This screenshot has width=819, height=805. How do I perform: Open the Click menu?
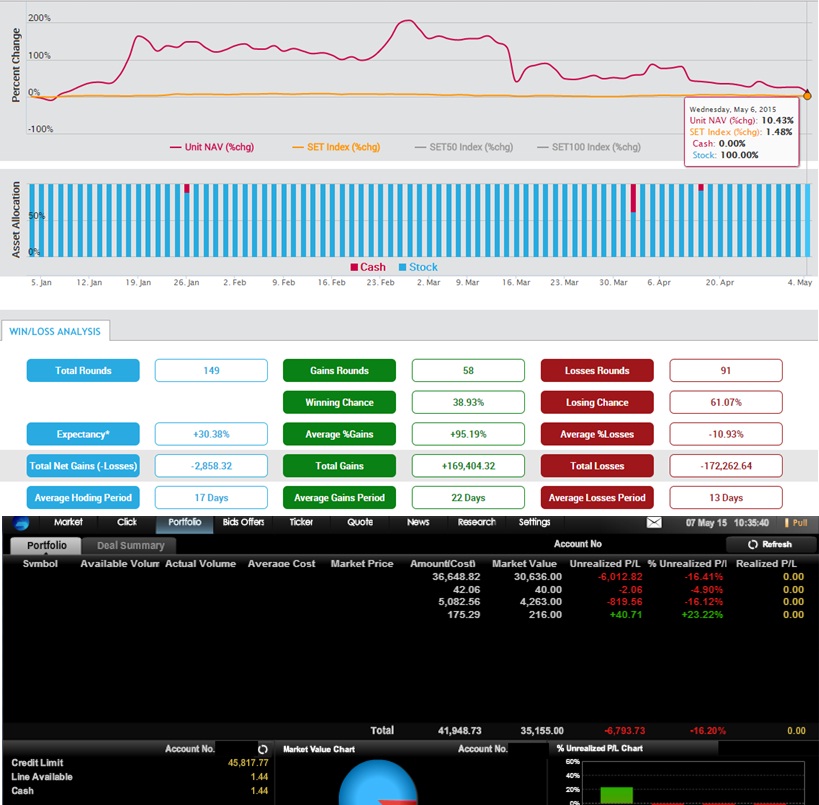(127, 522)
